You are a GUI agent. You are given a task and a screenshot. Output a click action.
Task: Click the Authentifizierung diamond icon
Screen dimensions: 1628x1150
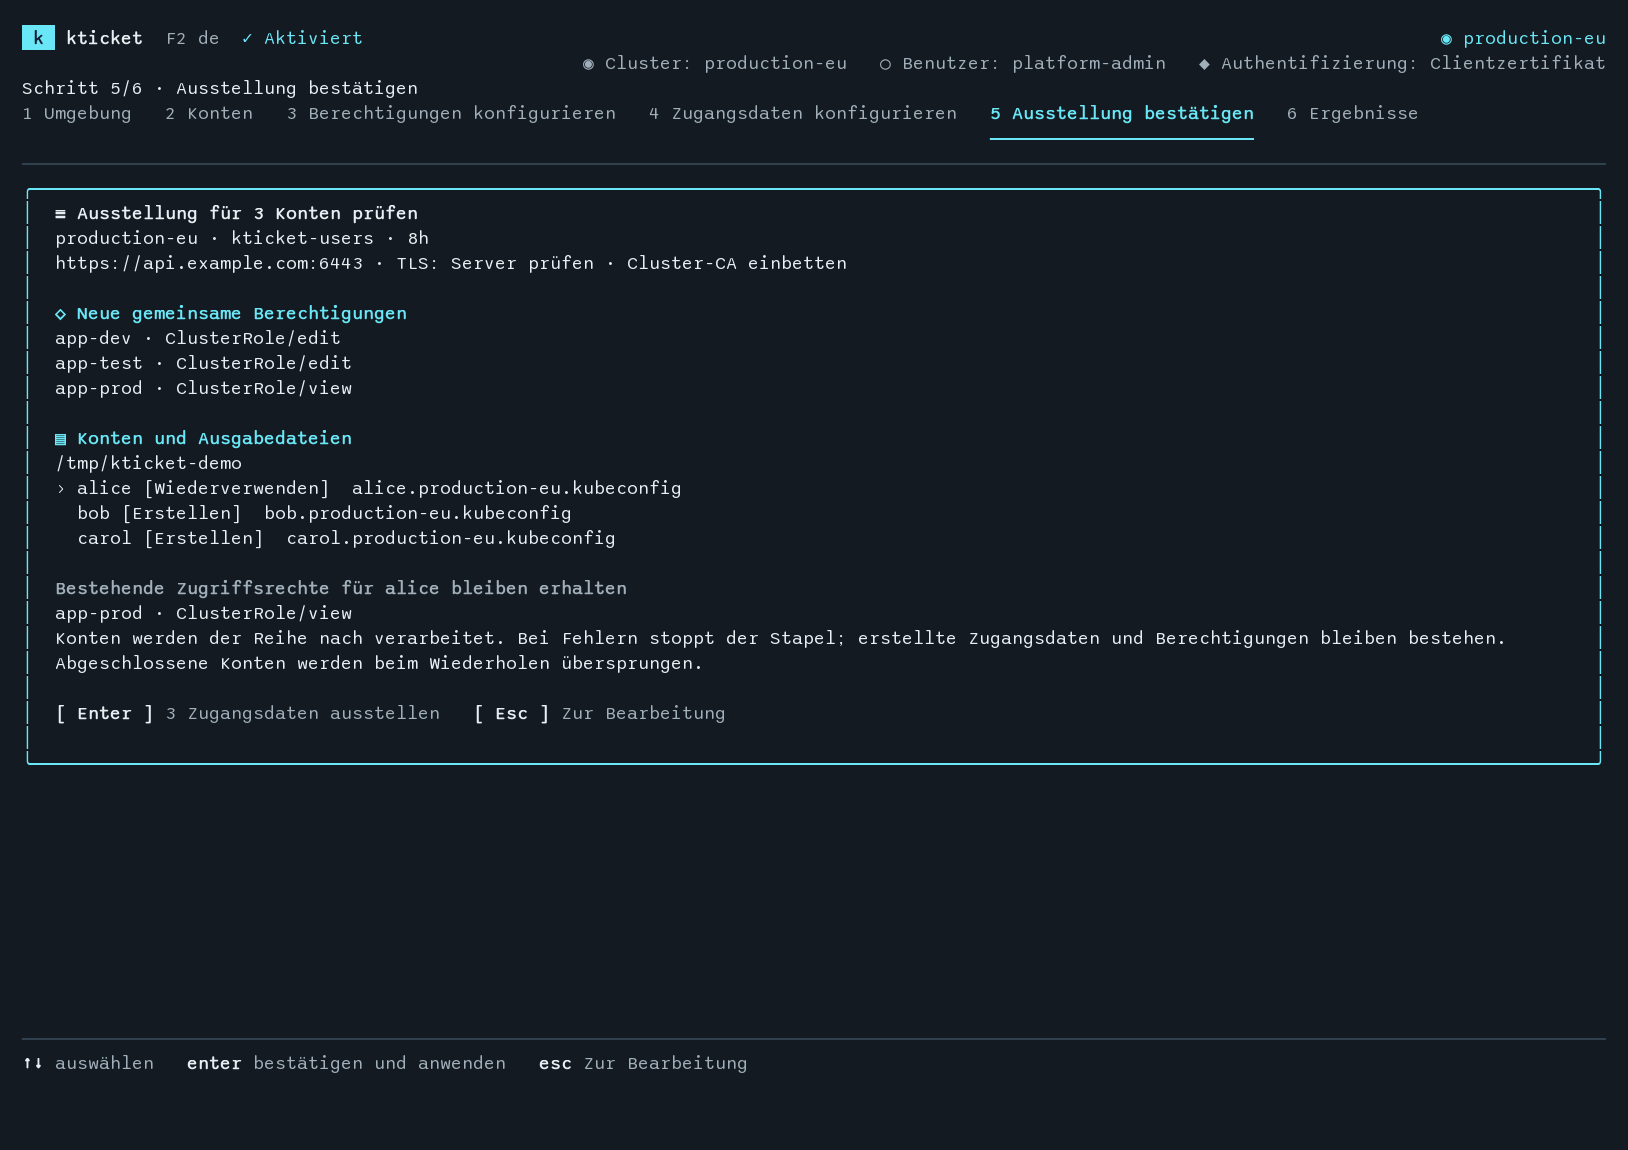click(x=1204, y=63)
